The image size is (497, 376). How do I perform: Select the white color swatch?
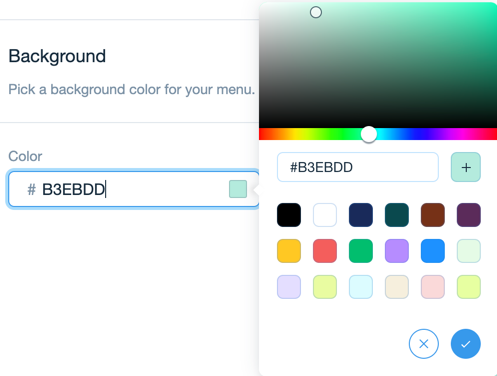pos(325,215)
